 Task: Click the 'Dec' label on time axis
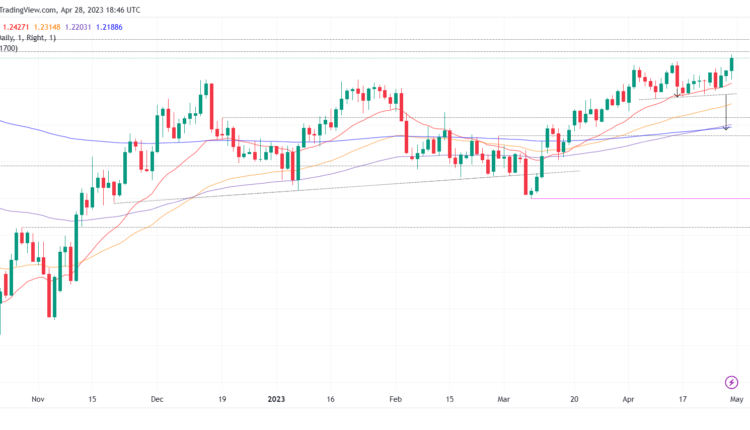click(157, 399)
